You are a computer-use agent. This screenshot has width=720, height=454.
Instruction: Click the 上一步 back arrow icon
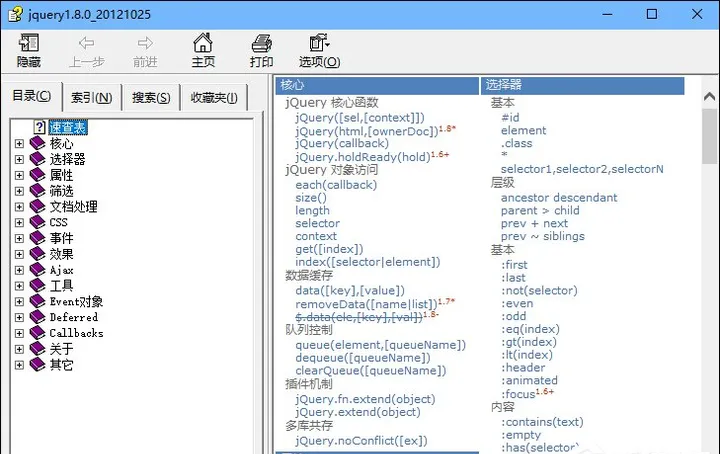coord(86,43)
